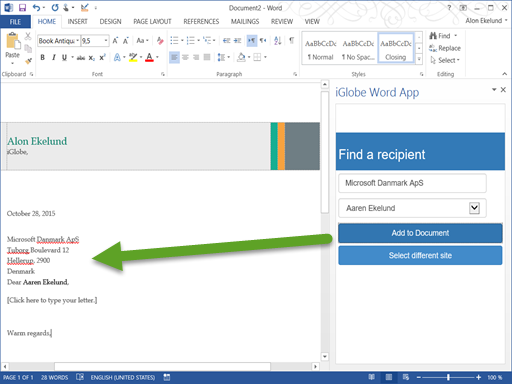The height and width of the screenshot is (384, 512).
Task: Open the font size dropdown
Action: click(106, 41)
